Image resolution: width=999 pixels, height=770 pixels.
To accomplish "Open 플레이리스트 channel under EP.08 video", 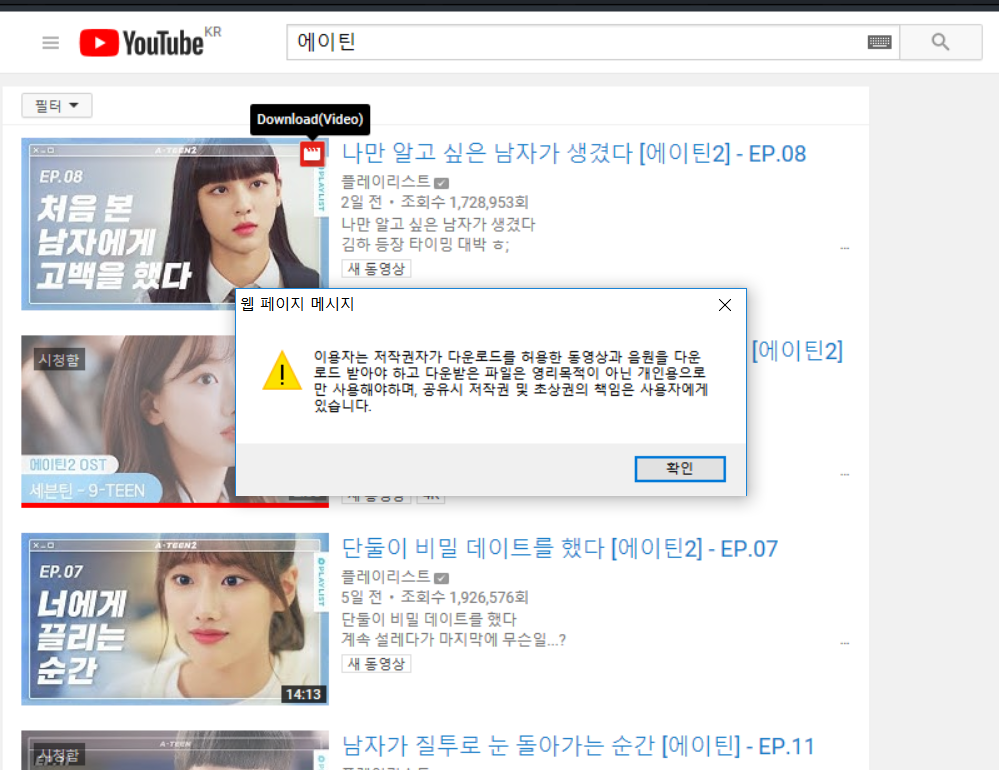I will tap(386, 182).
